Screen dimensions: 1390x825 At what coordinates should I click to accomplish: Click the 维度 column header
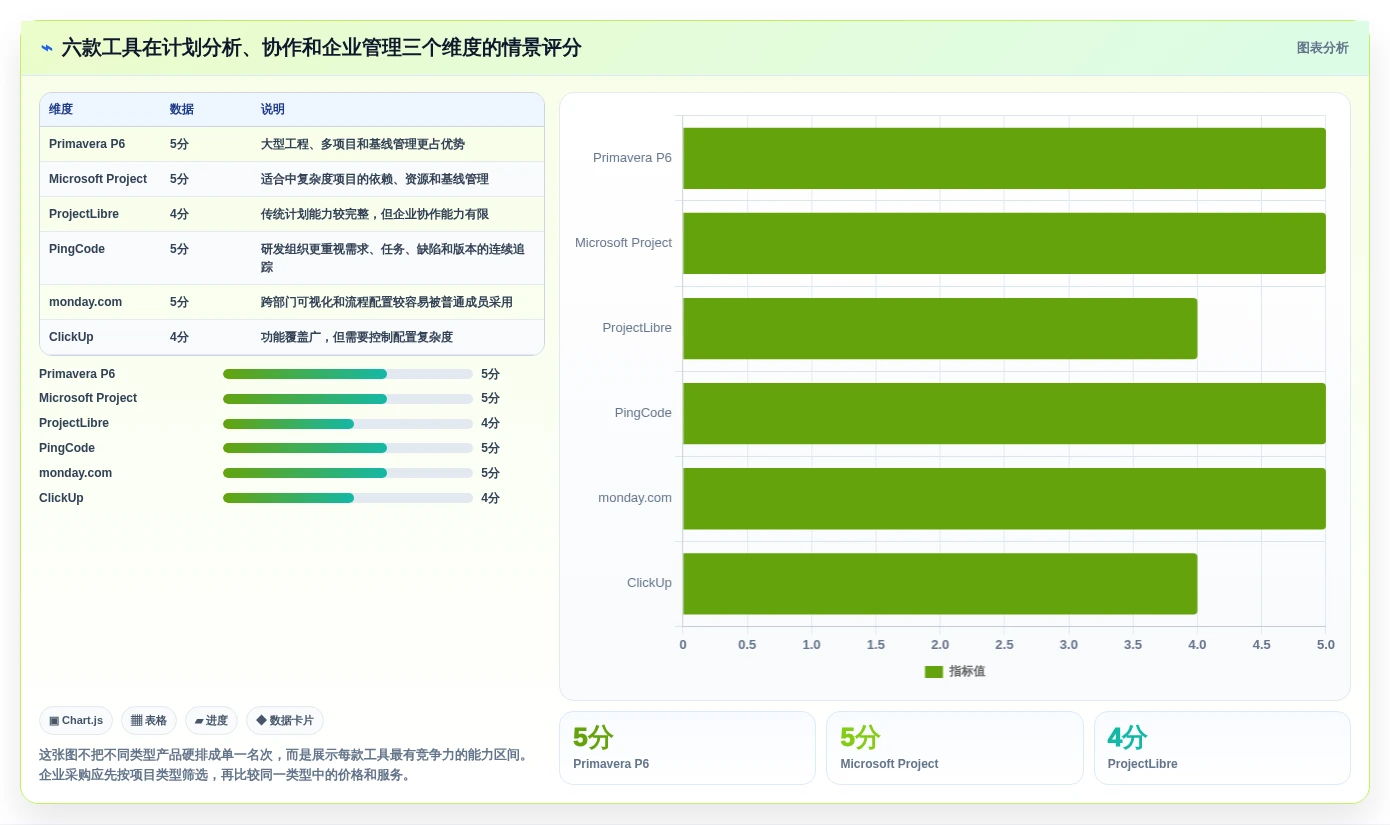[x=61, y=109]
